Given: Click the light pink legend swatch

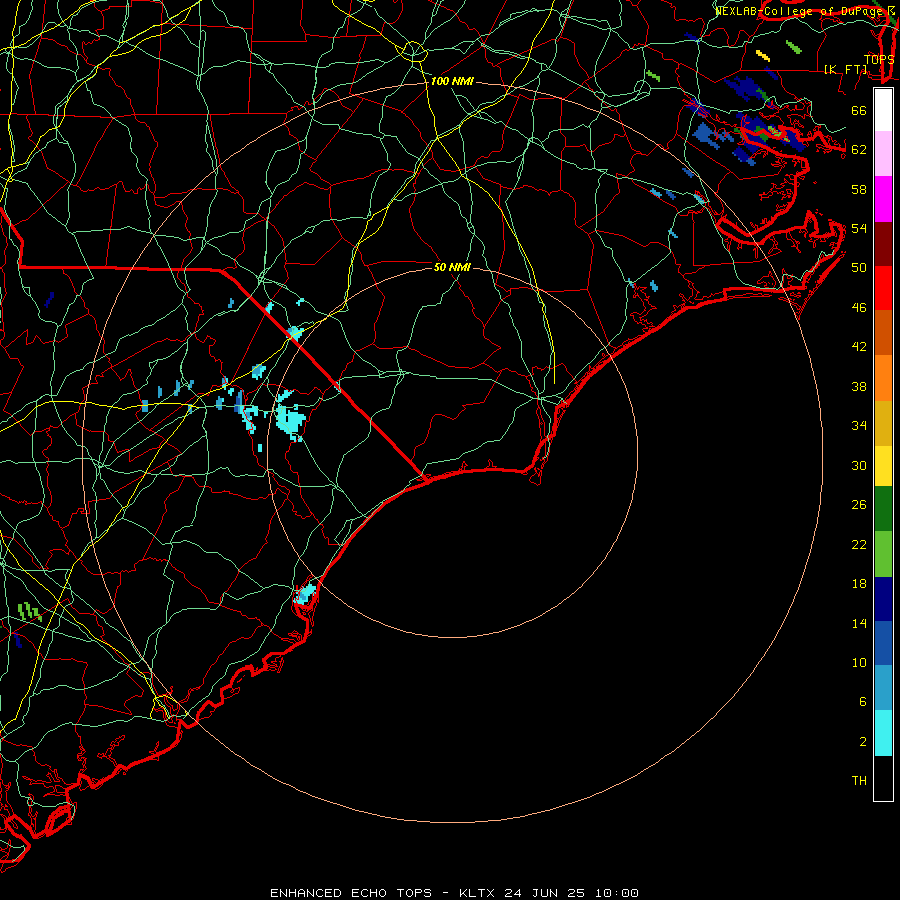Looking at the screenshot, I should click(883, 154).
